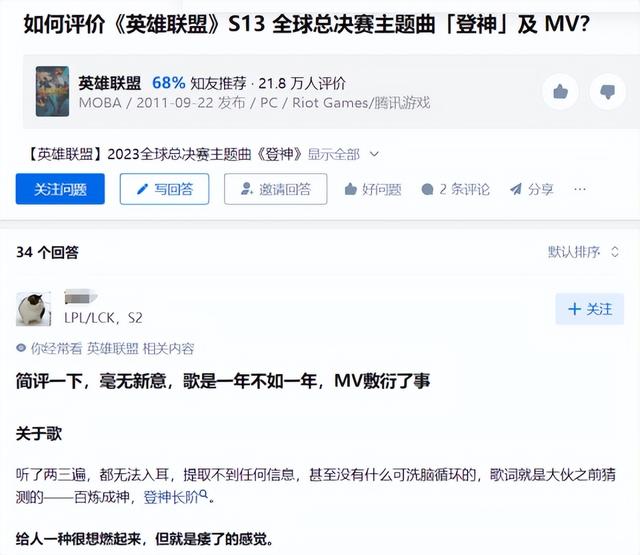Image resolution: width=640 pixels, height=555 pixels.
Task: Click the 英雄联盟 related content topic link
Action: click(113, 349)
